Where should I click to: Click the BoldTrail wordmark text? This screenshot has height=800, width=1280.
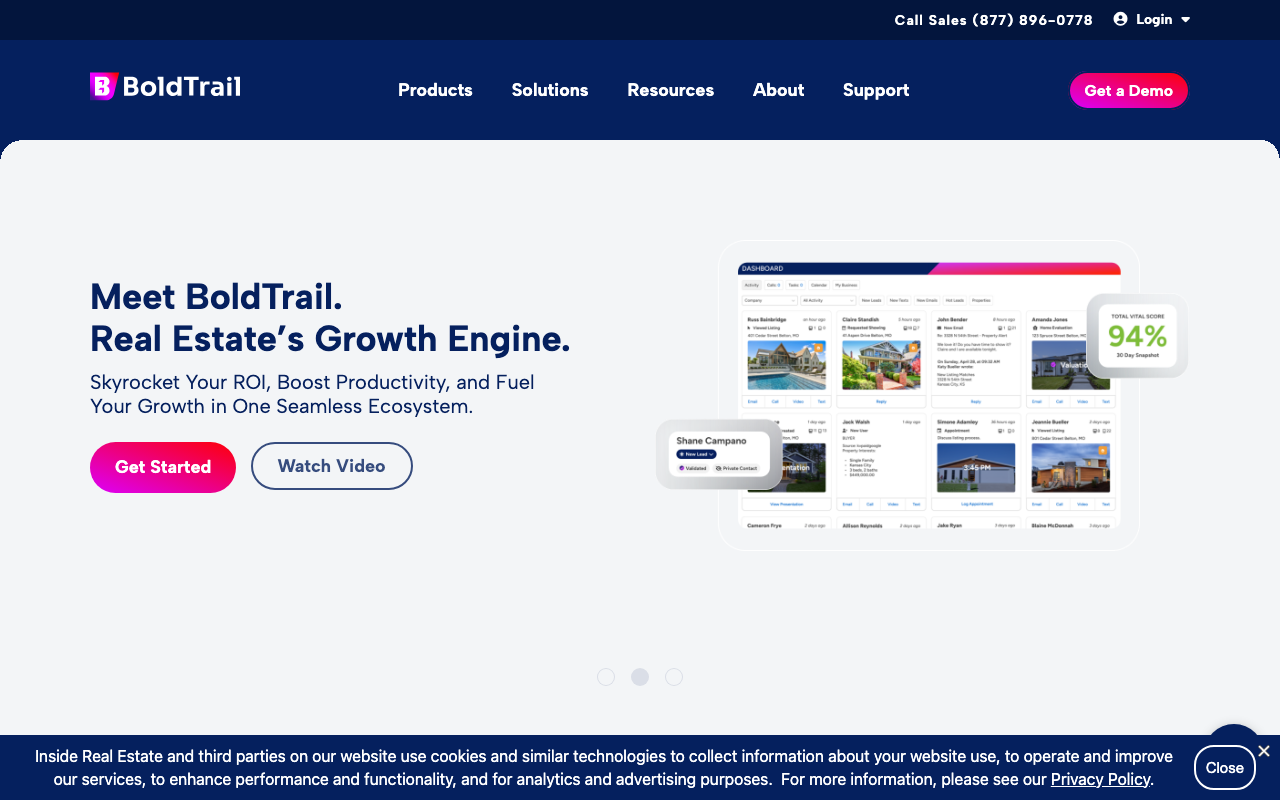click(x=182, y=86)
